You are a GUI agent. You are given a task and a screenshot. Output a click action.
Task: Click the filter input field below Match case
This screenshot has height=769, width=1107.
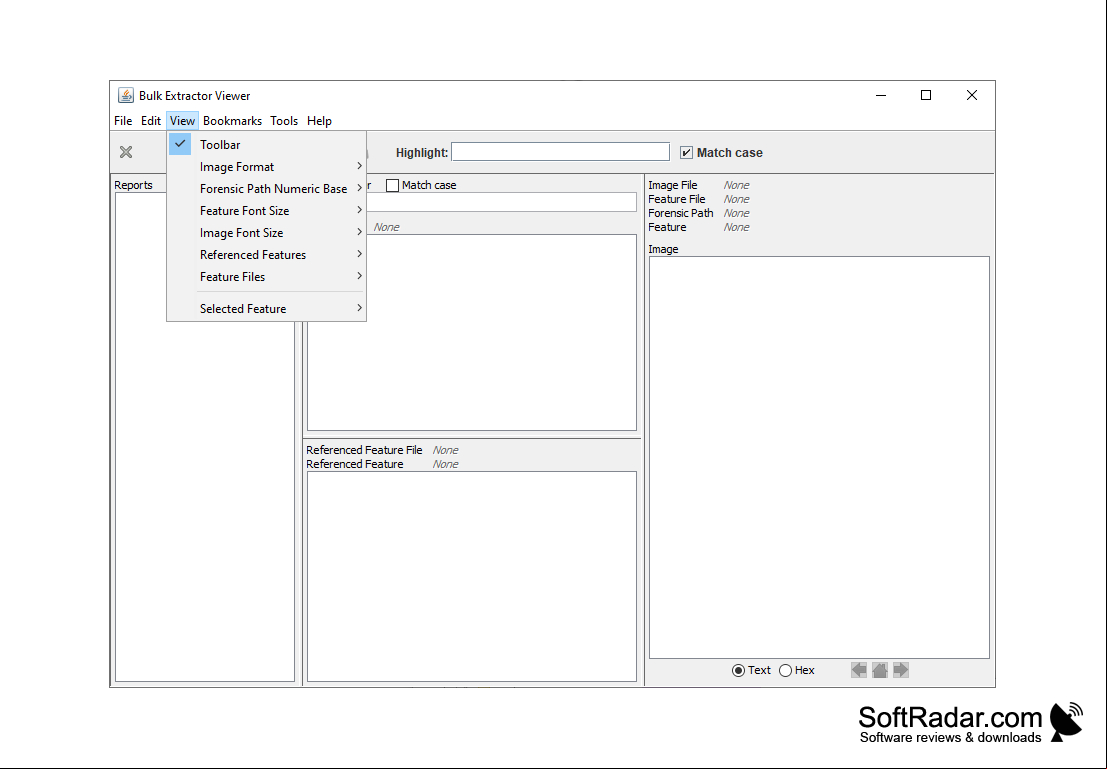coord(501,202)
